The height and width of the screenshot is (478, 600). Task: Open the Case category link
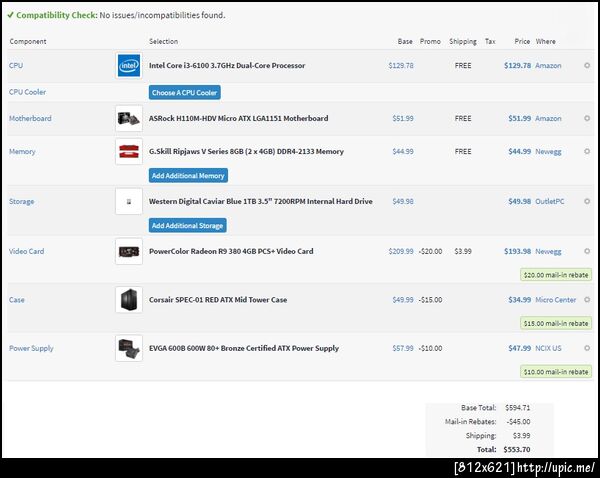[x=17, y=300]
